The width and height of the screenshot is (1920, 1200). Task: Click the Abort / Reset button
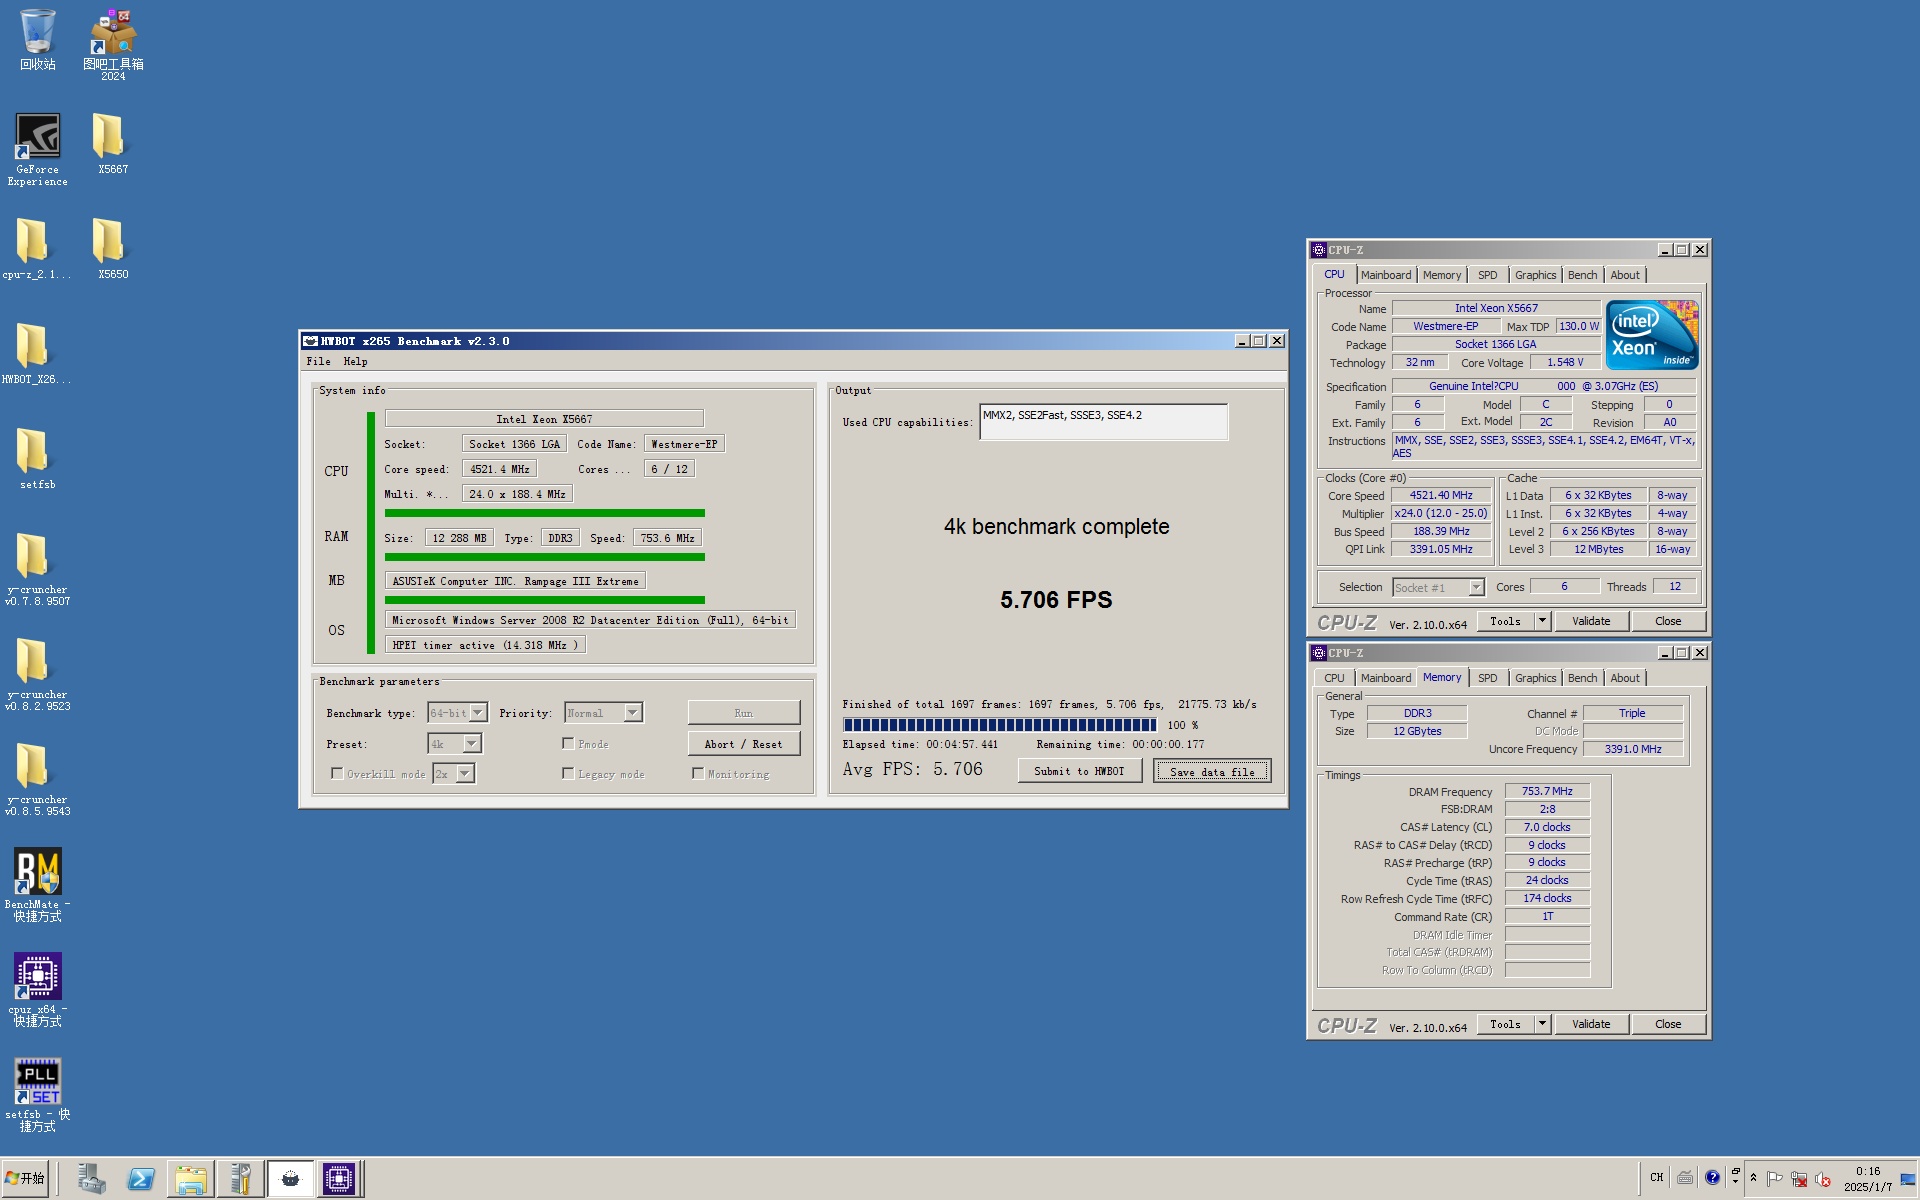click(x=743, y=744)
